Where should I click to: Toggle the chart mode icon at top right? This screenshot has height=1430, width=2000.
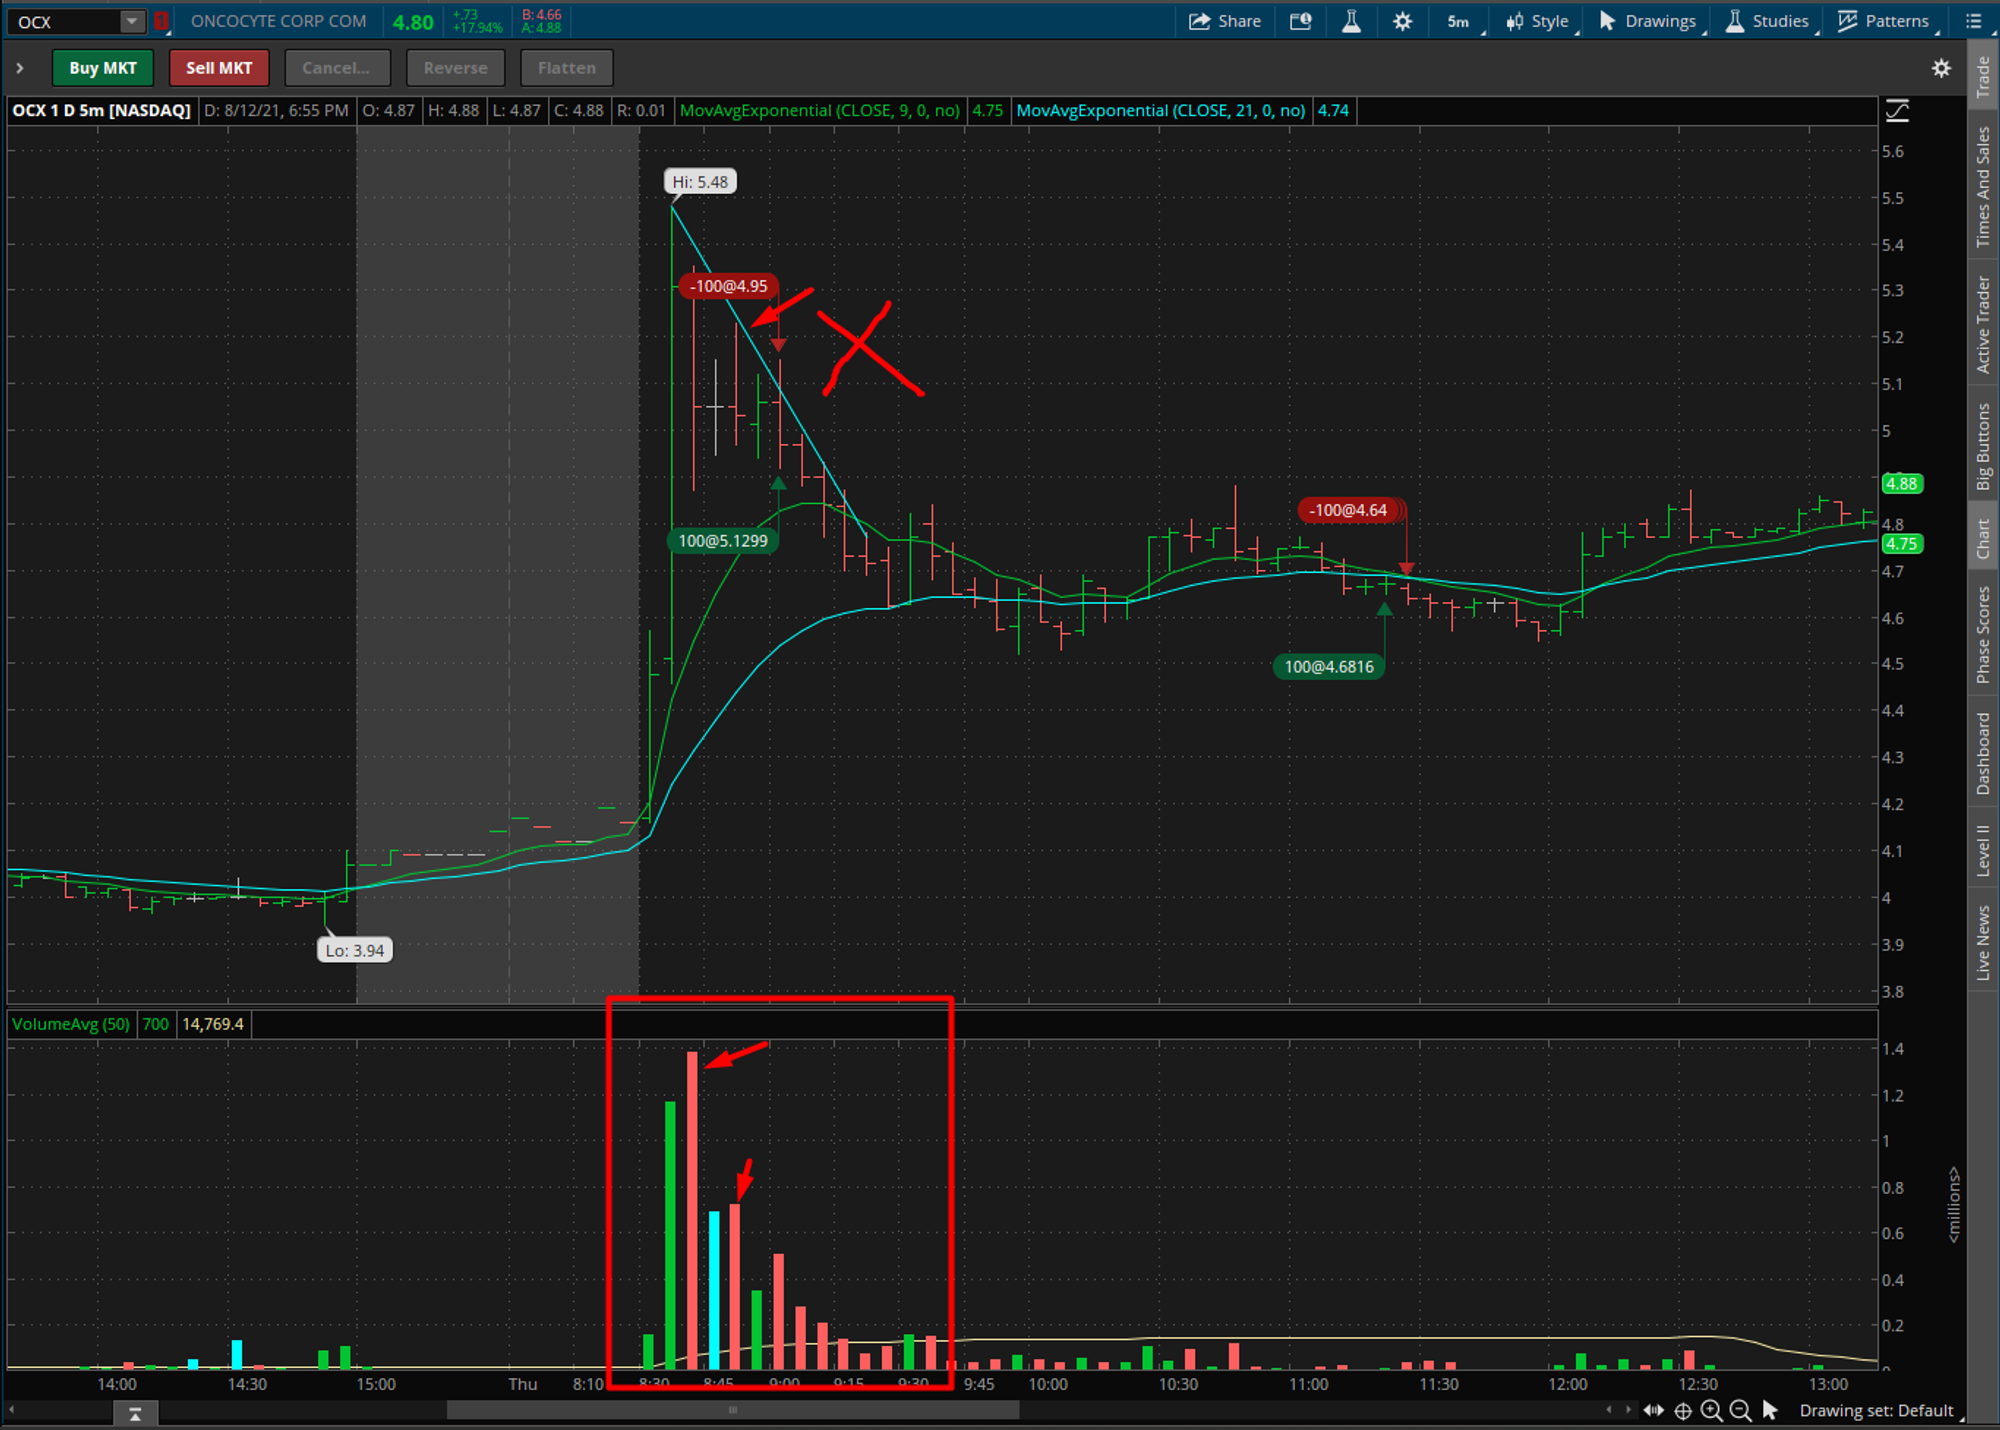(x=1897, y=110)
